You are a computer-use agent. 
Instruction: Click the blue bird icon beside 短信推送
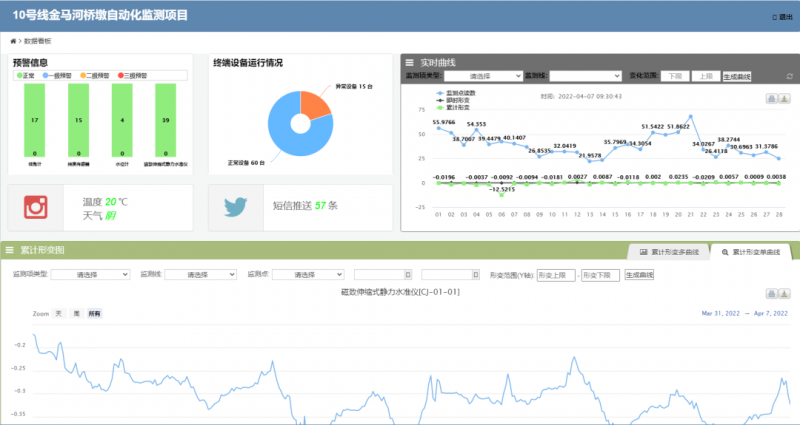236,207
